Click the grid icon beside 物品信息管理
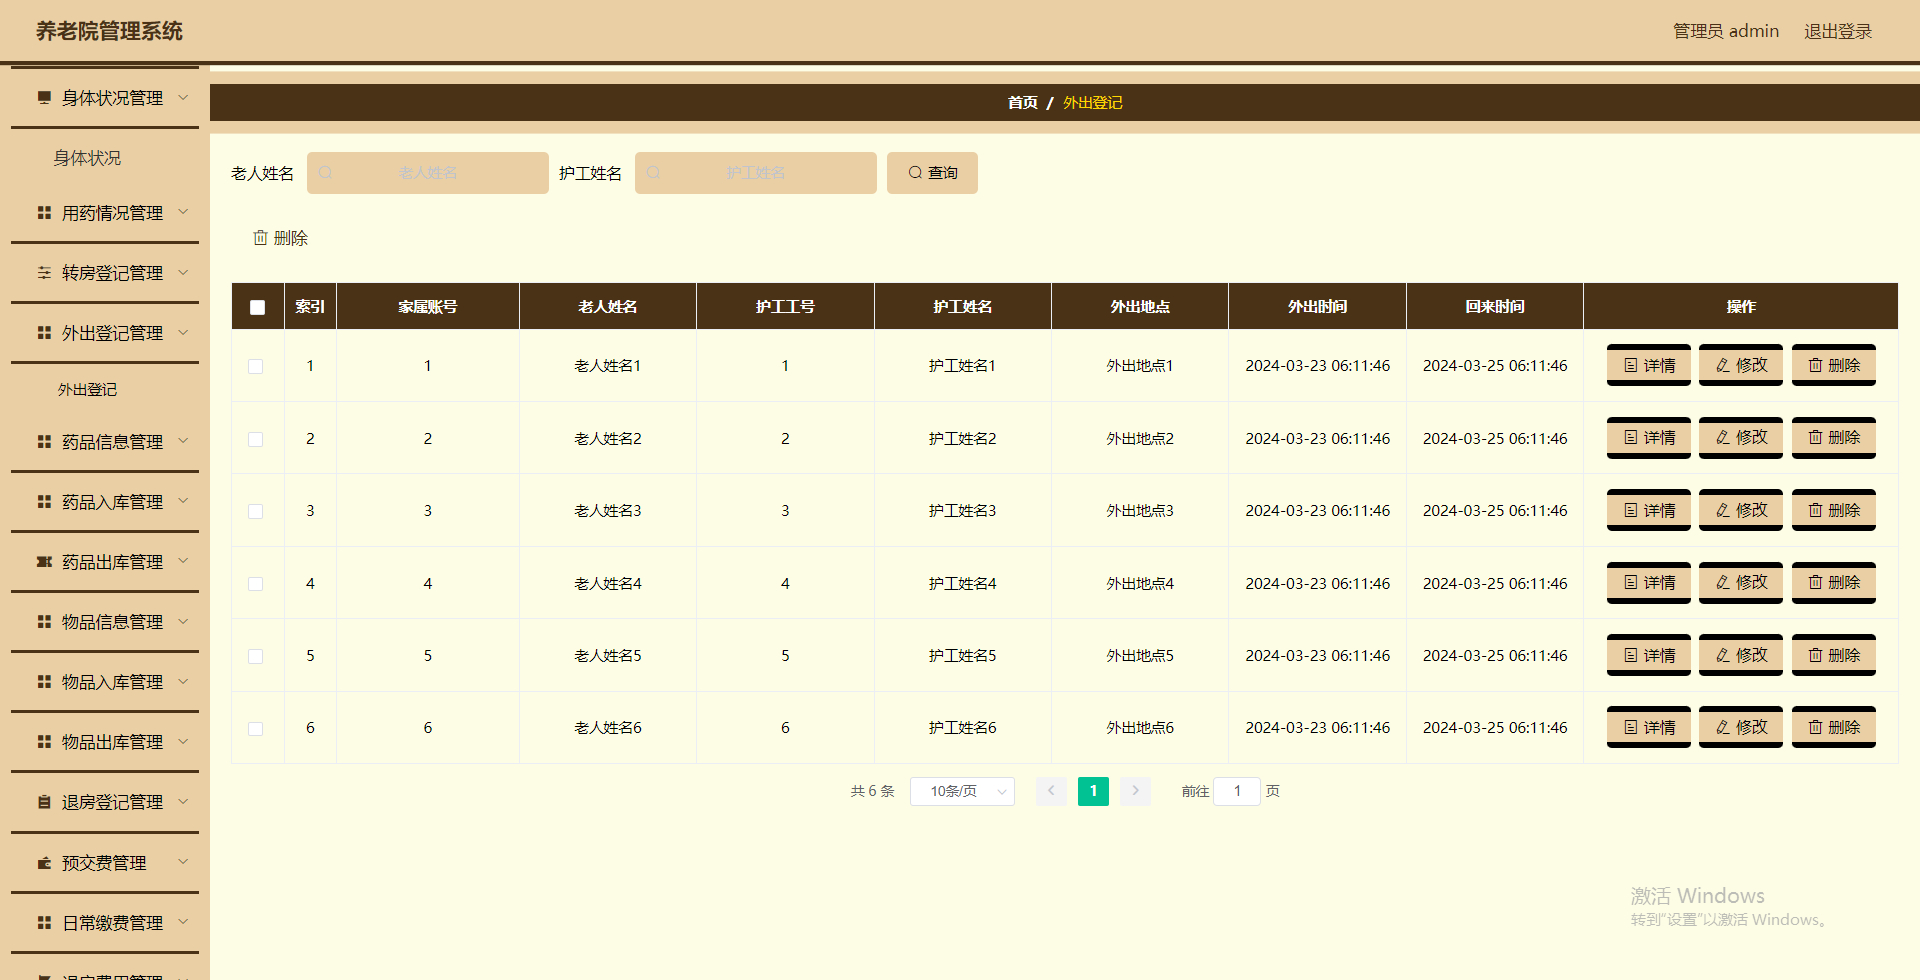The height and width of the screenshot is (980, 1920). (x=44, y=621)
